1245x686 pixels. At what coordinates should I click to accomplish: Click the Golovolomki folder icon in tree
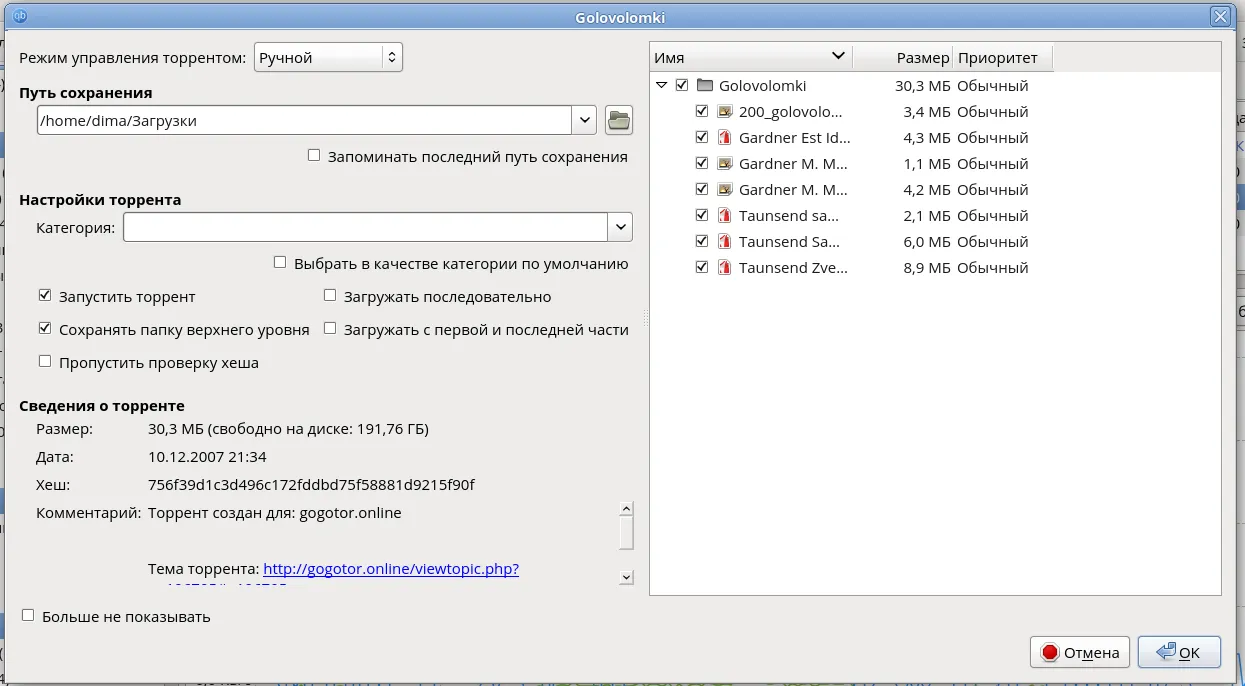click(x=704, y=86)
